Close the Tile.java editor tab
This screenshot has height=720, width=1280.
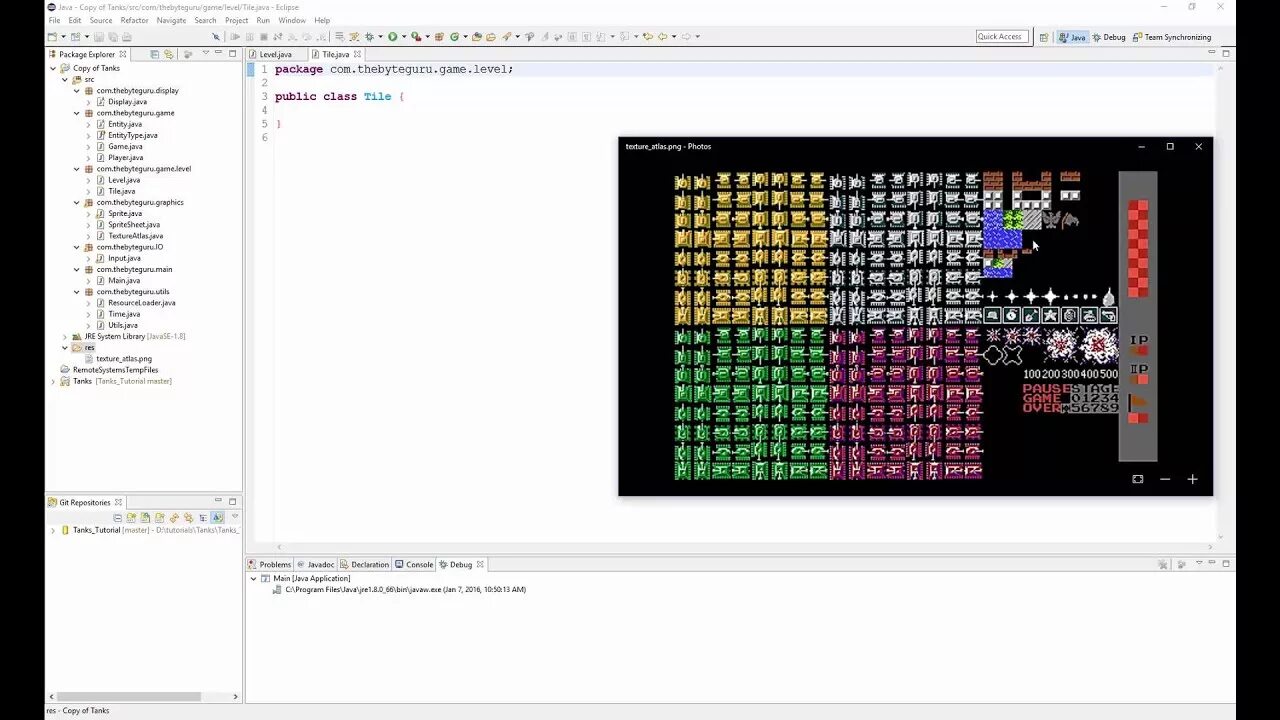tap(357, 54)
